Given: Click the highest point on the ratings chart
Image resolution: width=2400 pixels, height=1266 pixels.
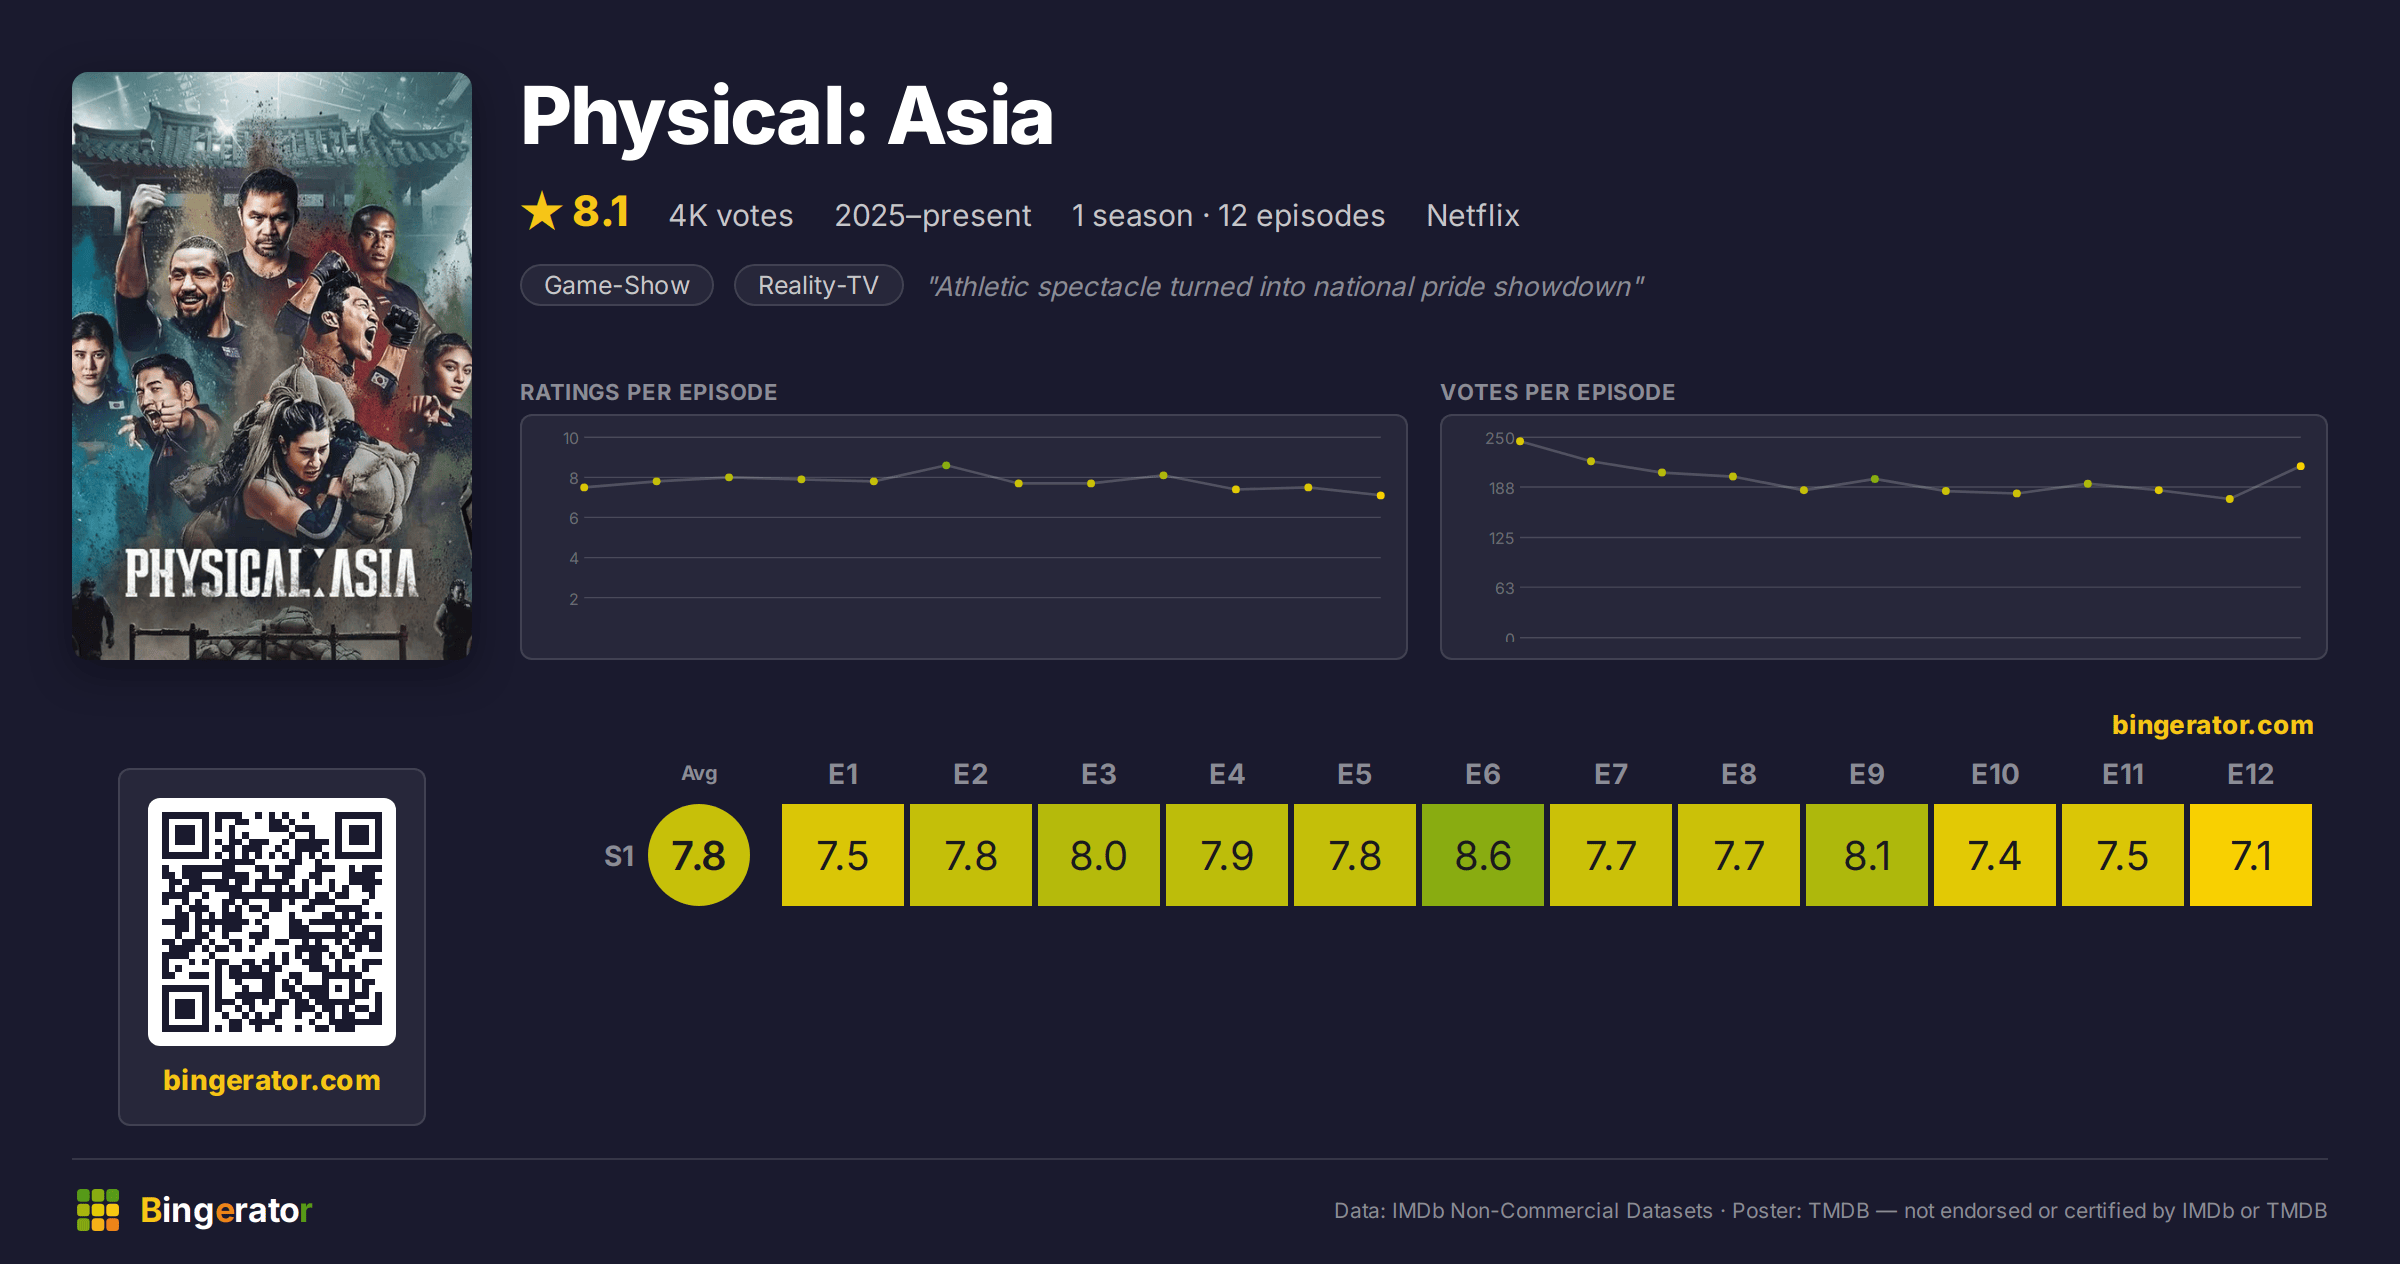Looking at the screenshot, I should (946, 466).
